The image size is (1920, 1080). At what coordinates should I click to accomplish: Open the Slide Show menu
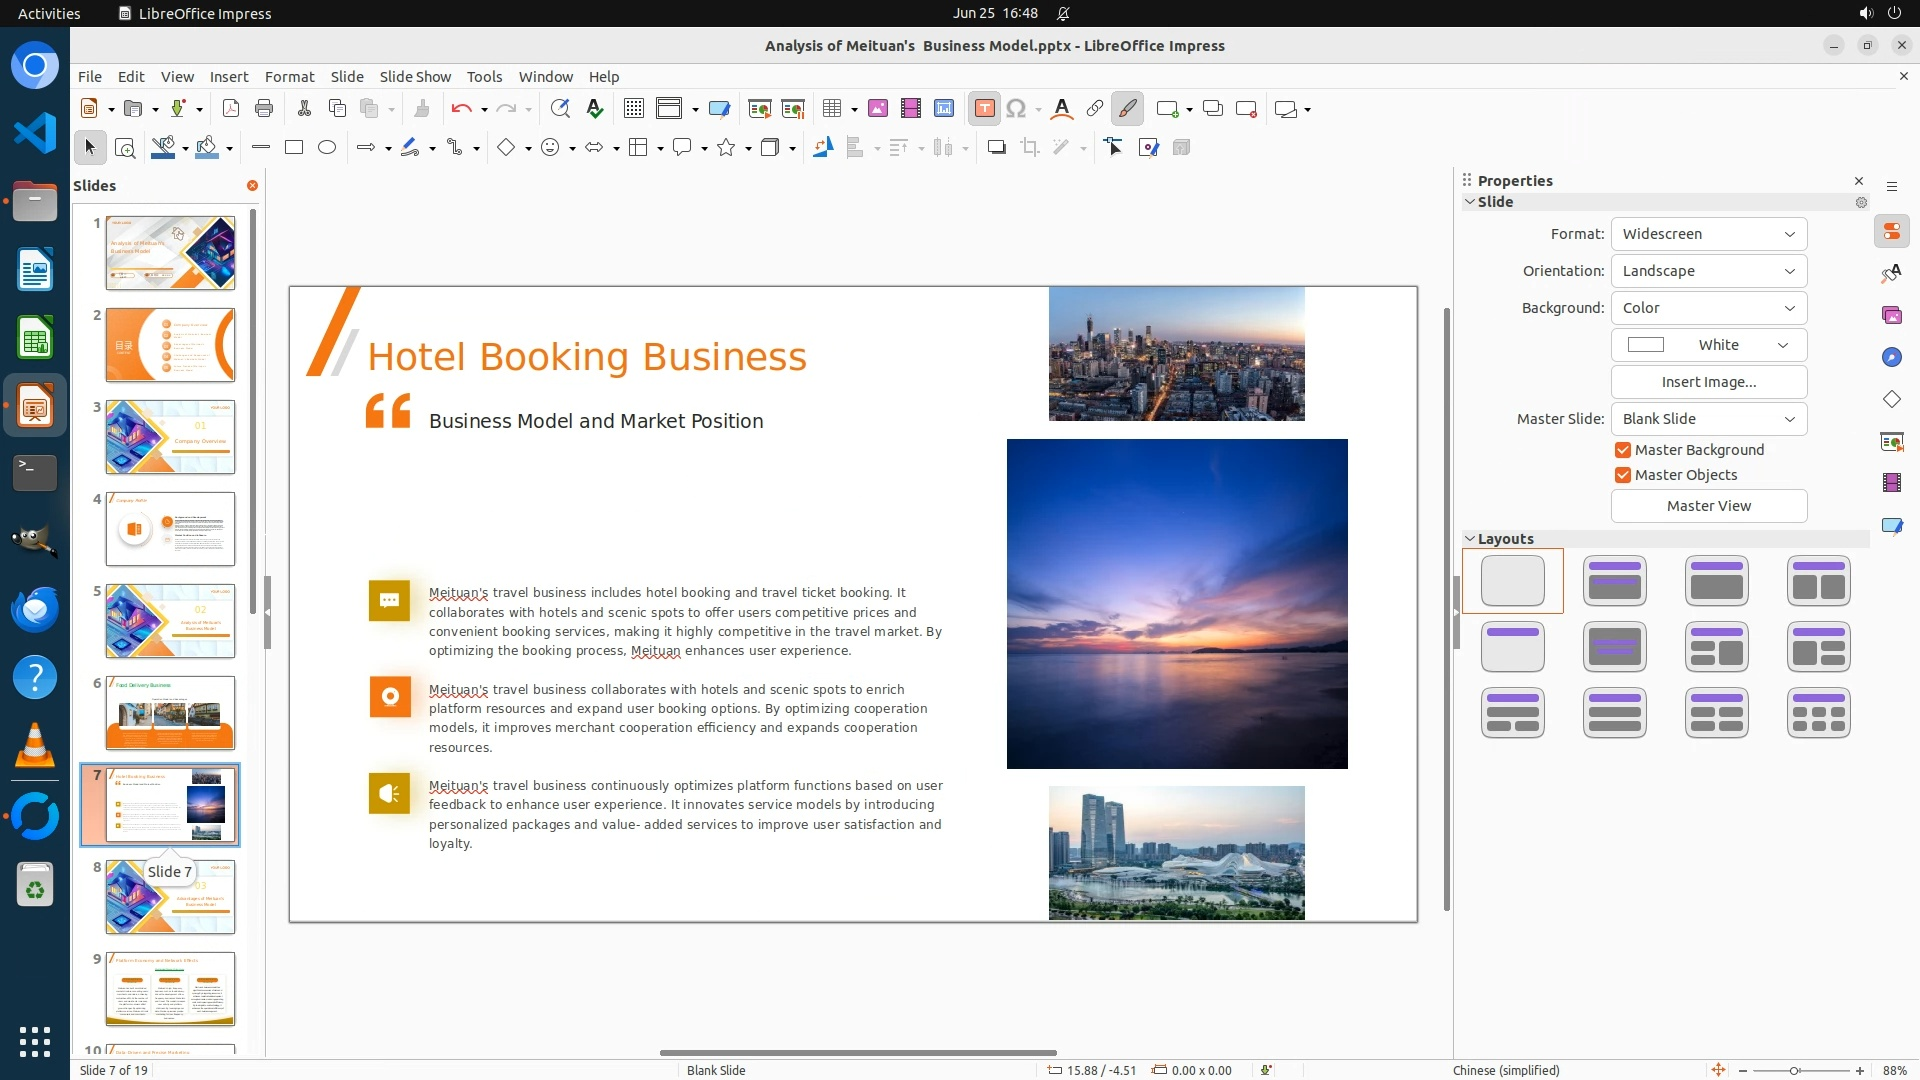[414, 77]
